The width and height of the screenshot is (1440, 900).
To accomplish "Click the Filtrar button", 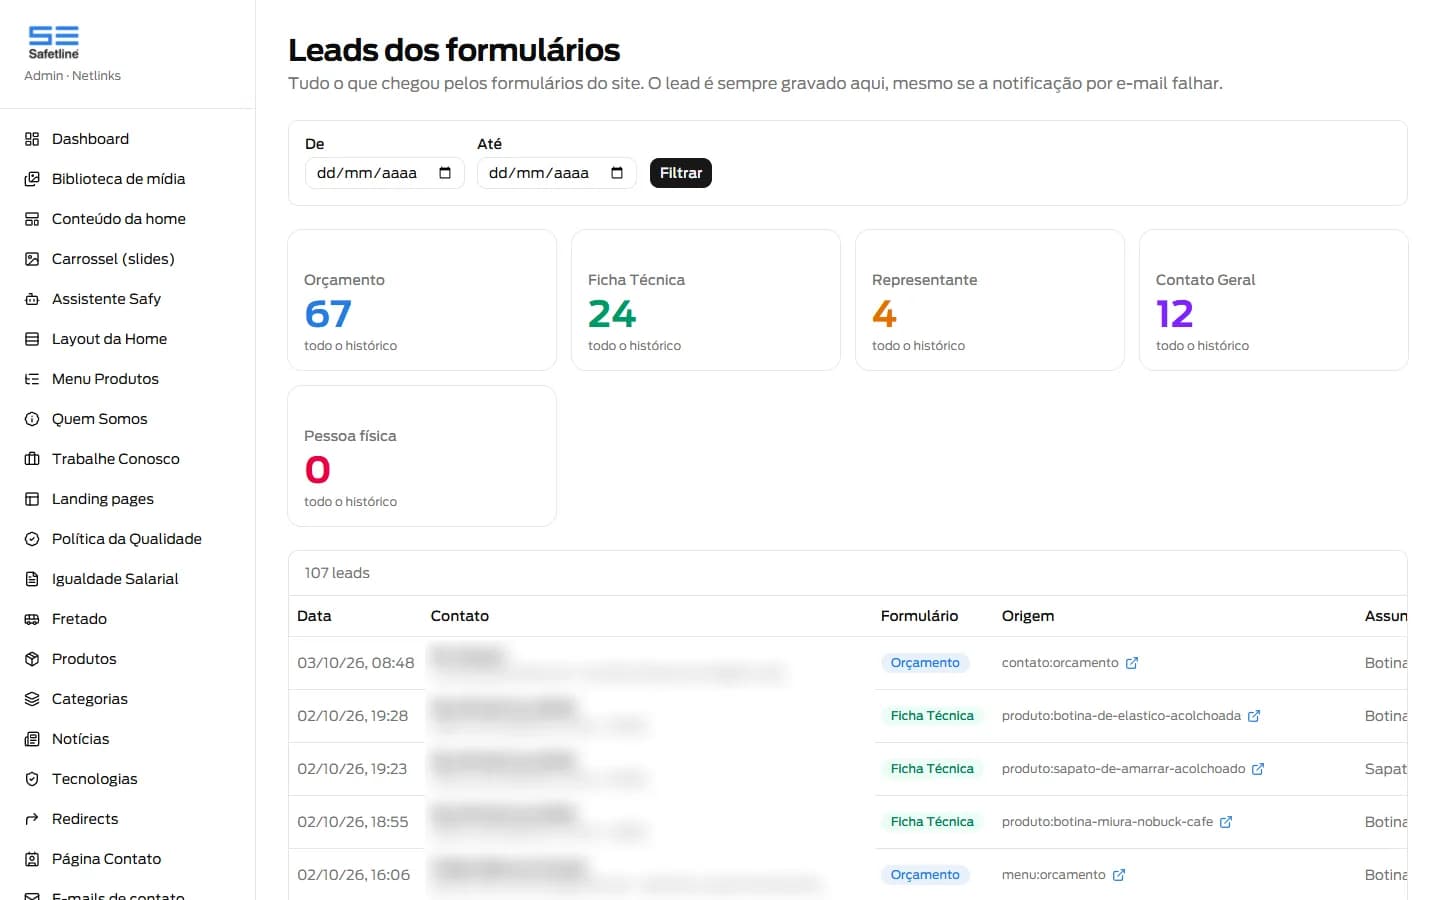I will [681, 173].
